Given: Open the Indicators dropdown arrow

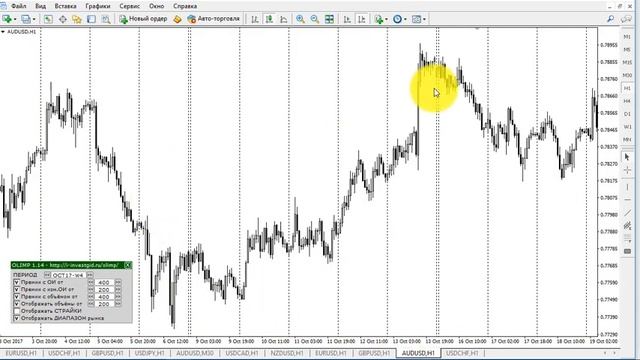Looking at the screenshot, I should (386, 19).
